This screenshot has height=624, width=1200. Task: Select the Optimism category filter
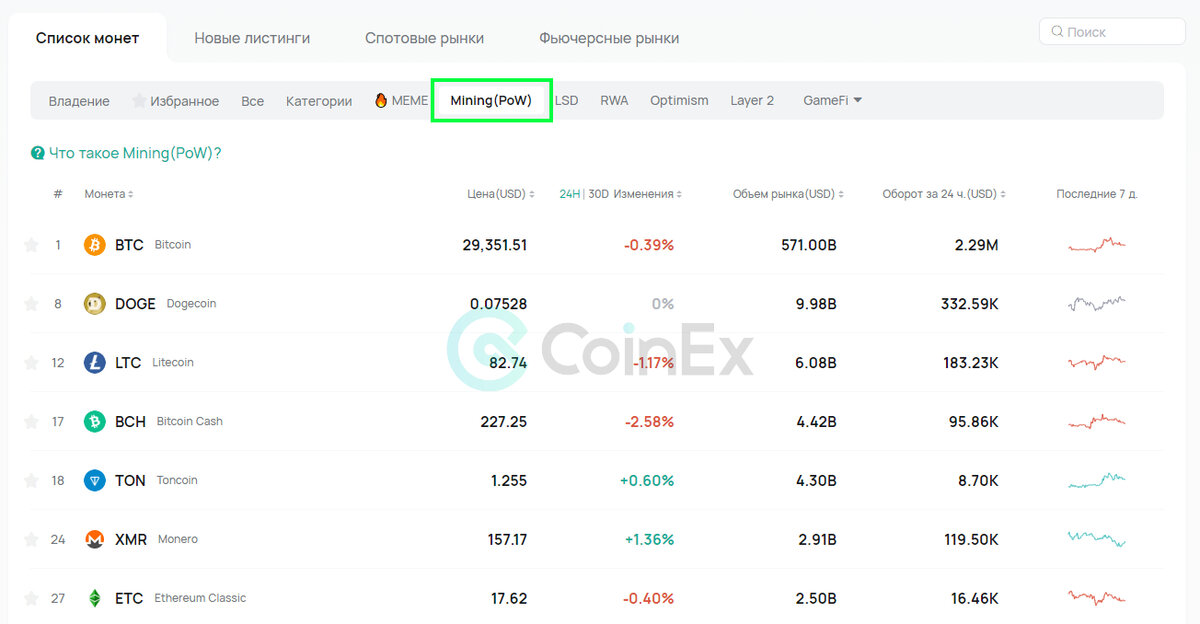679,101
